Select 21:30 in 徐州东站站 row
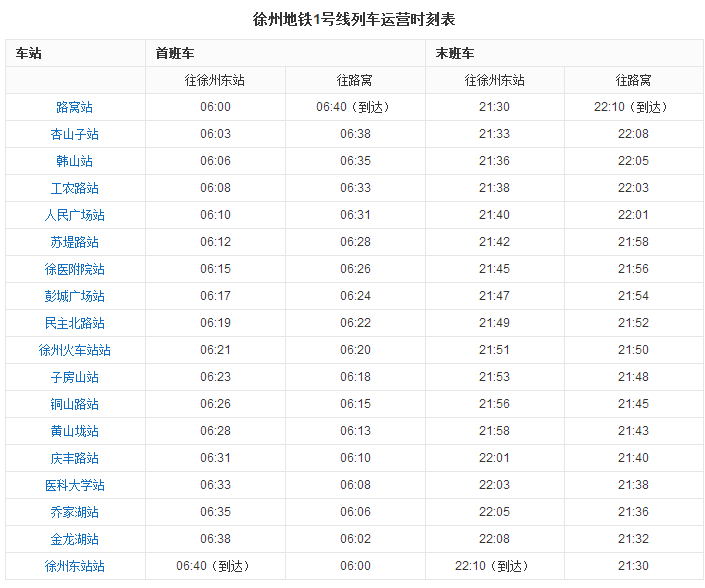The height and width of the screenshot is (588, 705). [634, 566]
